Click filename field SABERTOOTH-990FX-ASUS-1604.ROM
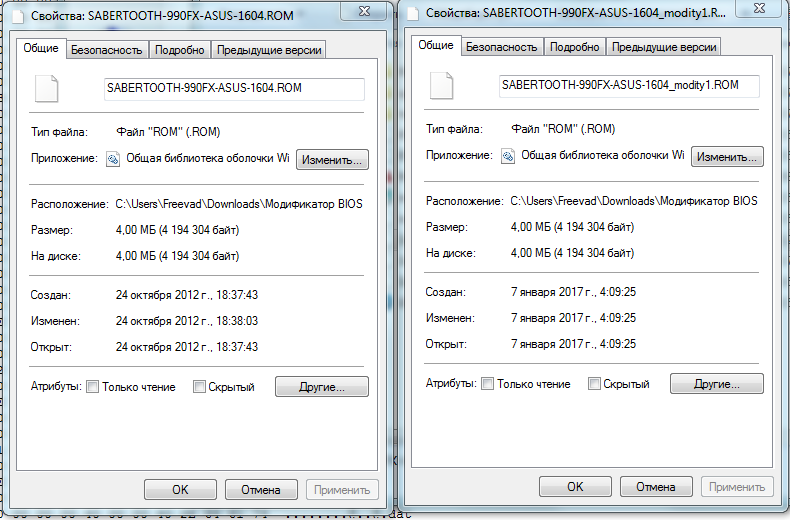Screen dimensions: 790x520 234,89
